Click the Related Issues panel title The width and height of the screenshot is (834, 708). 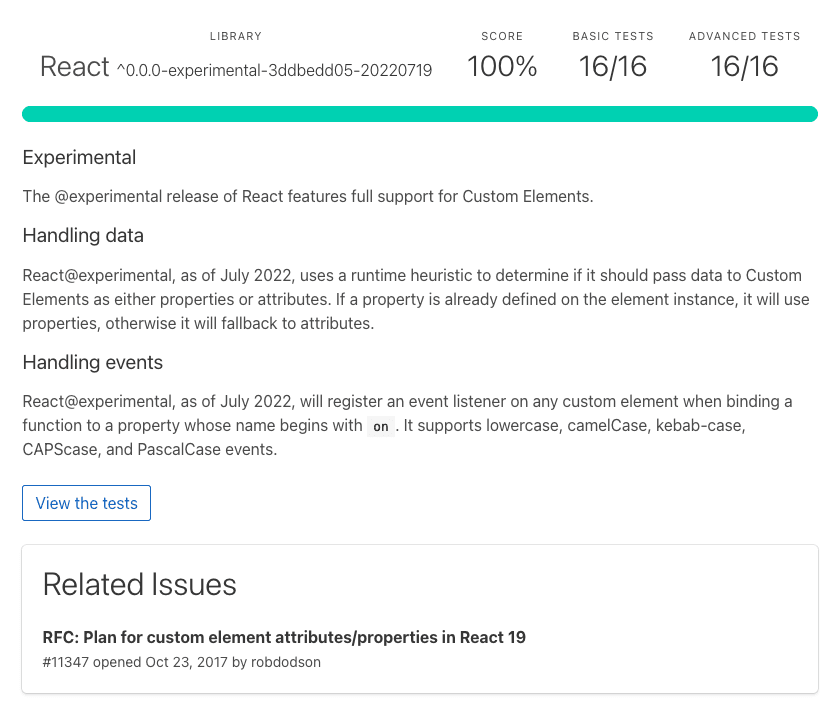[x=138, y=585]
